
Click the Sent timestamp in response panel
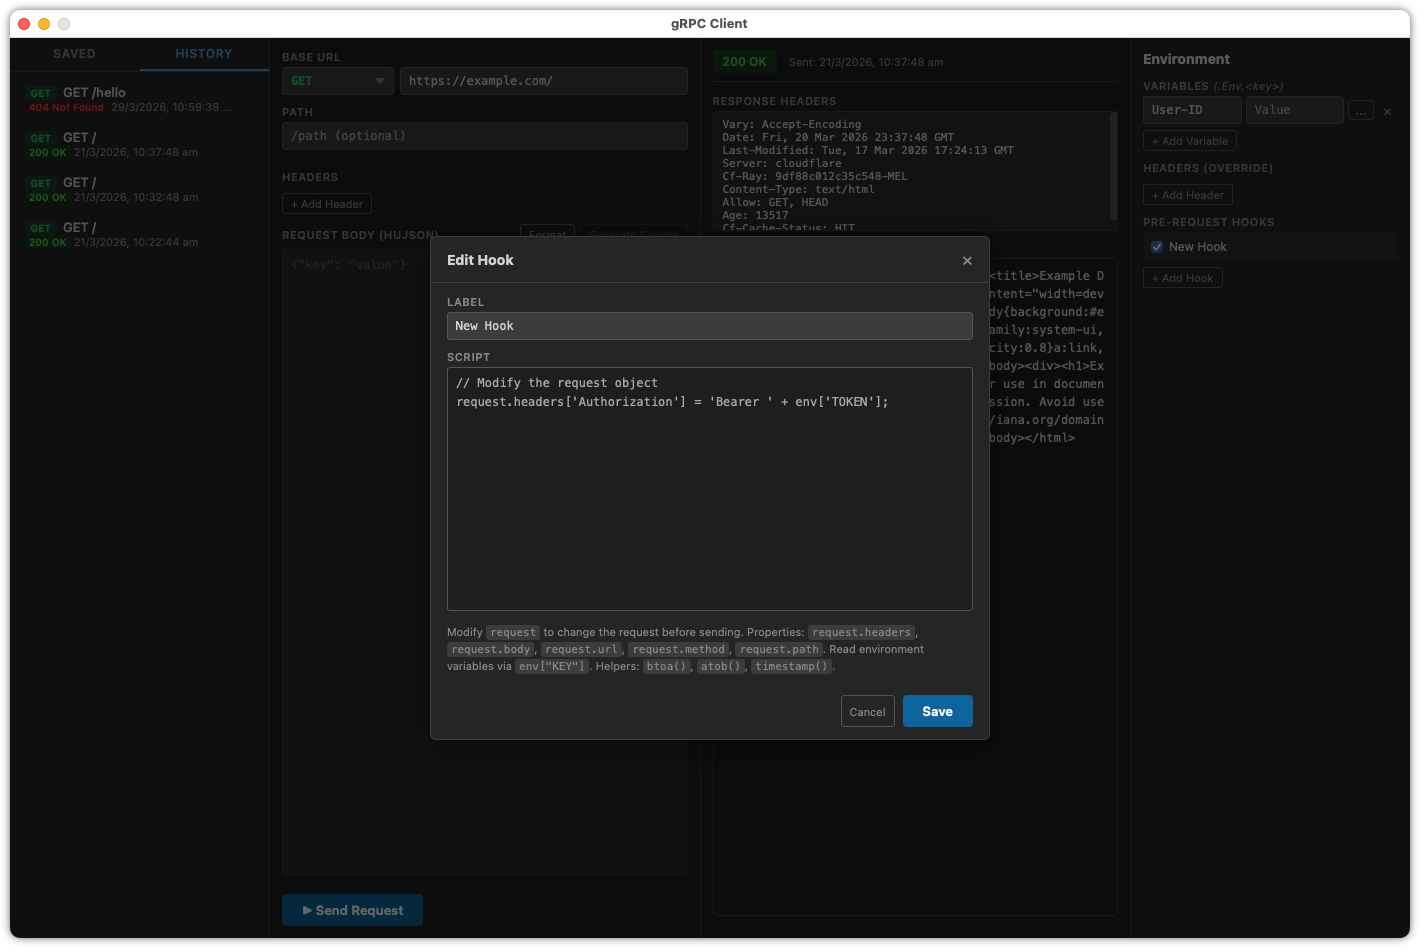click(866, 62)
